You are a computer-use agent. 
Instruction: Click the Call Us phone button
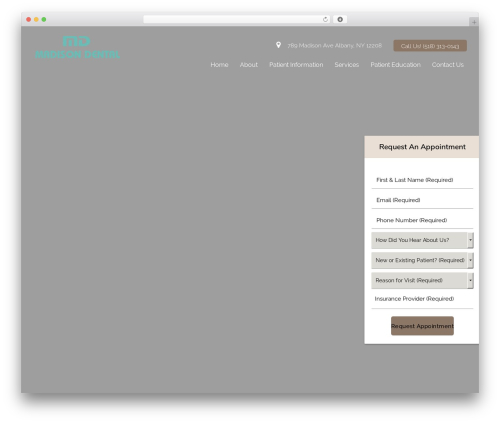(x=430, y=46)
